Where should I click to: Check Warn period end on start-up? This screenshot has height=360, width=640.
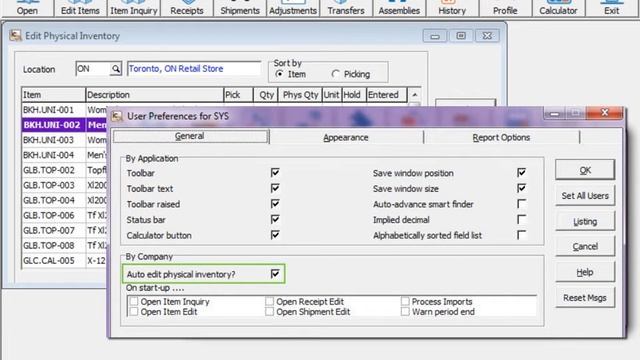tap(405, 311)
